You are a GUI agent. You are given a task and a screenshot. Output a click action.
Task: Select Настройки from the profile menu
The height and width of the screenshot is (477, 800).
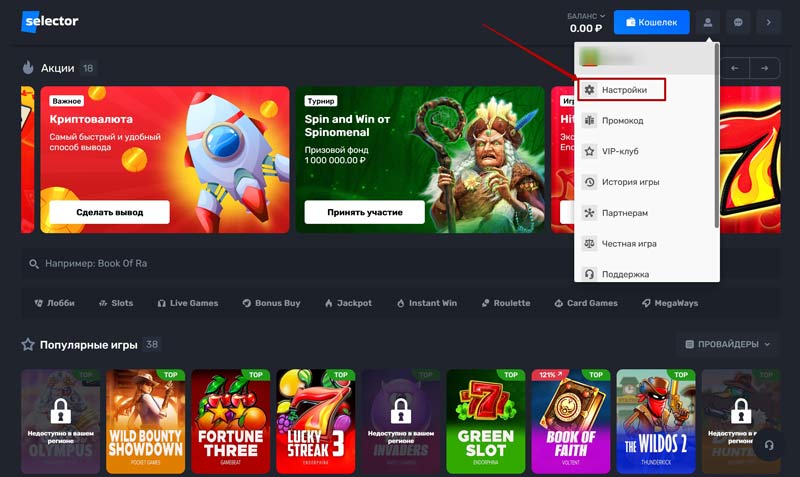[x=623, y=90]
